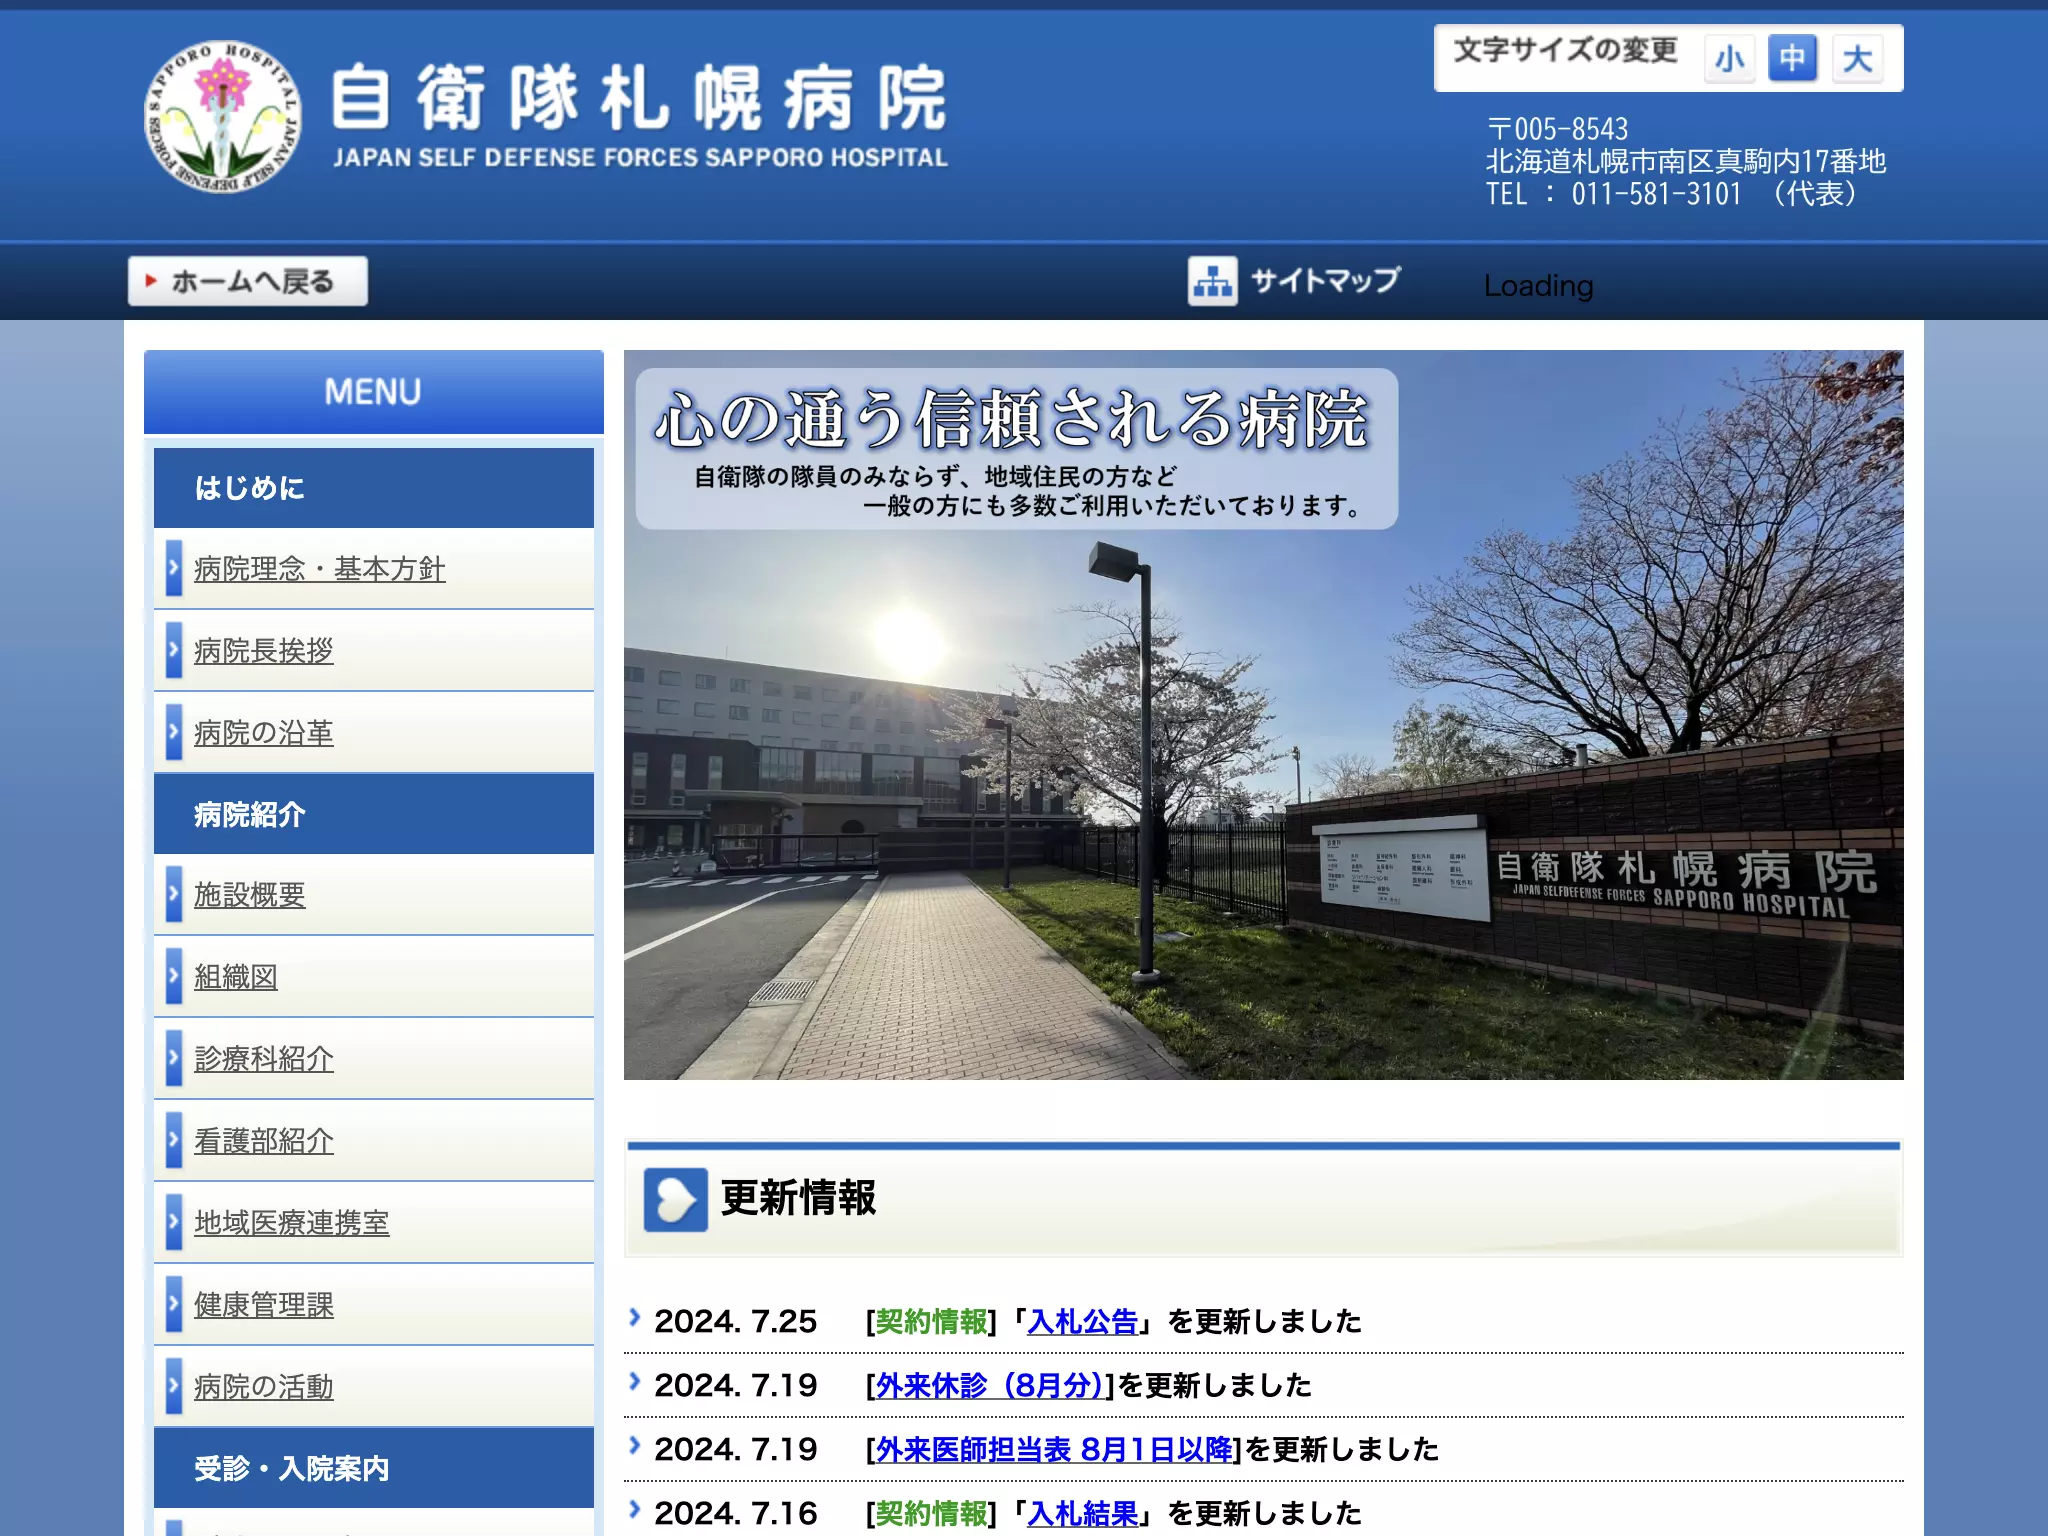2048x1536 pixels.
Task: Click the 受診・入院案内 section header
Action: [374, 1468]
